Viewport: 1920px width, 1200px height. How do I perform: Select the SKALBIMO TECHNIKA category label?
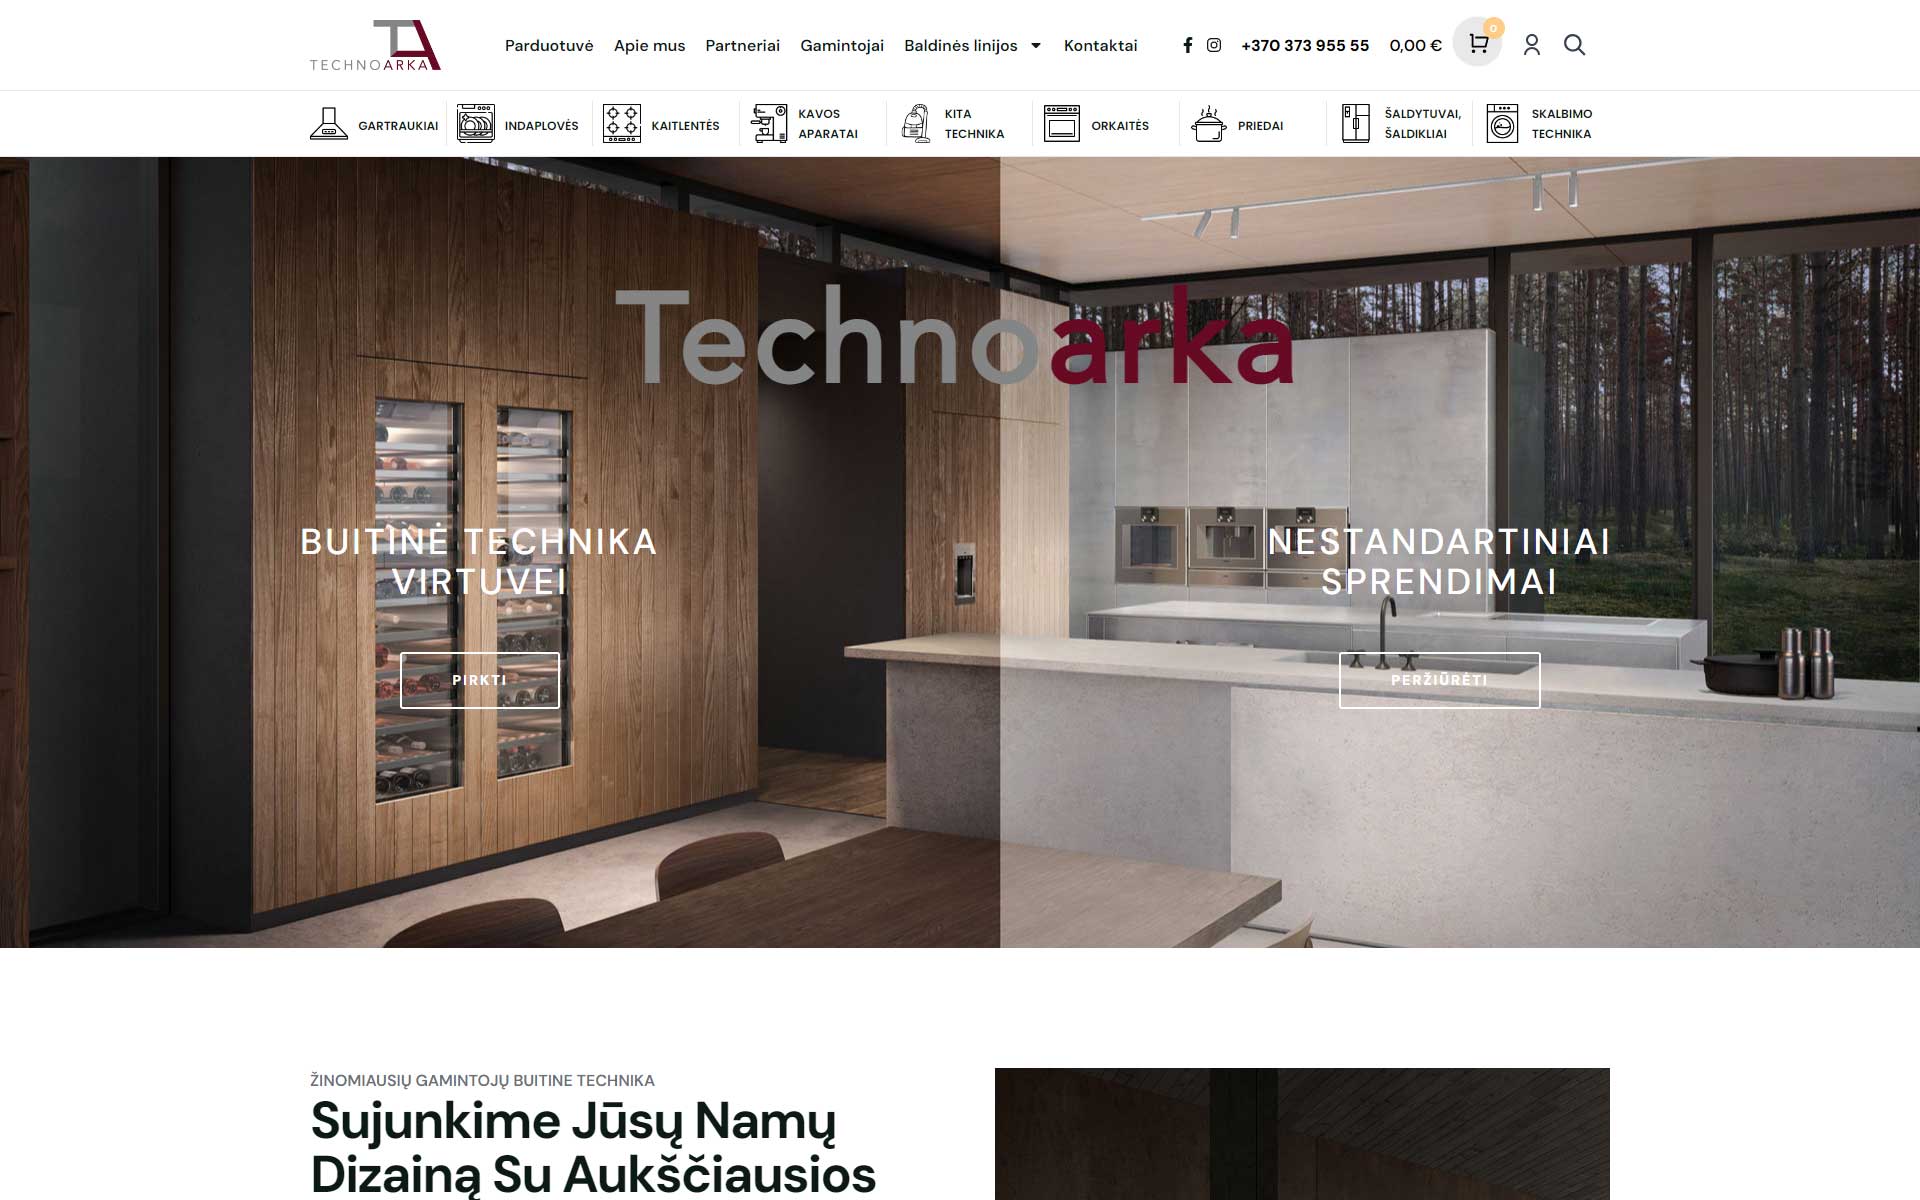[1562, 124]
